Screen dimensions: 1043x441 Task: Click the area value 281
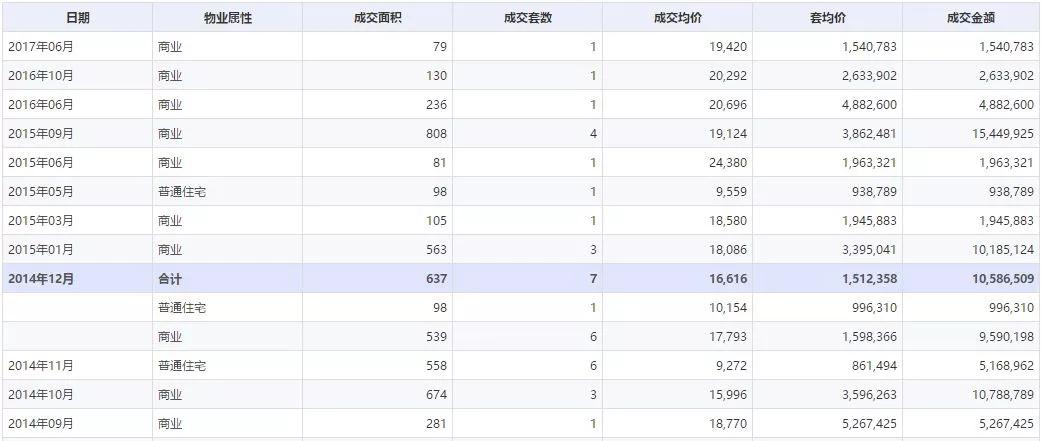[436, 424]
